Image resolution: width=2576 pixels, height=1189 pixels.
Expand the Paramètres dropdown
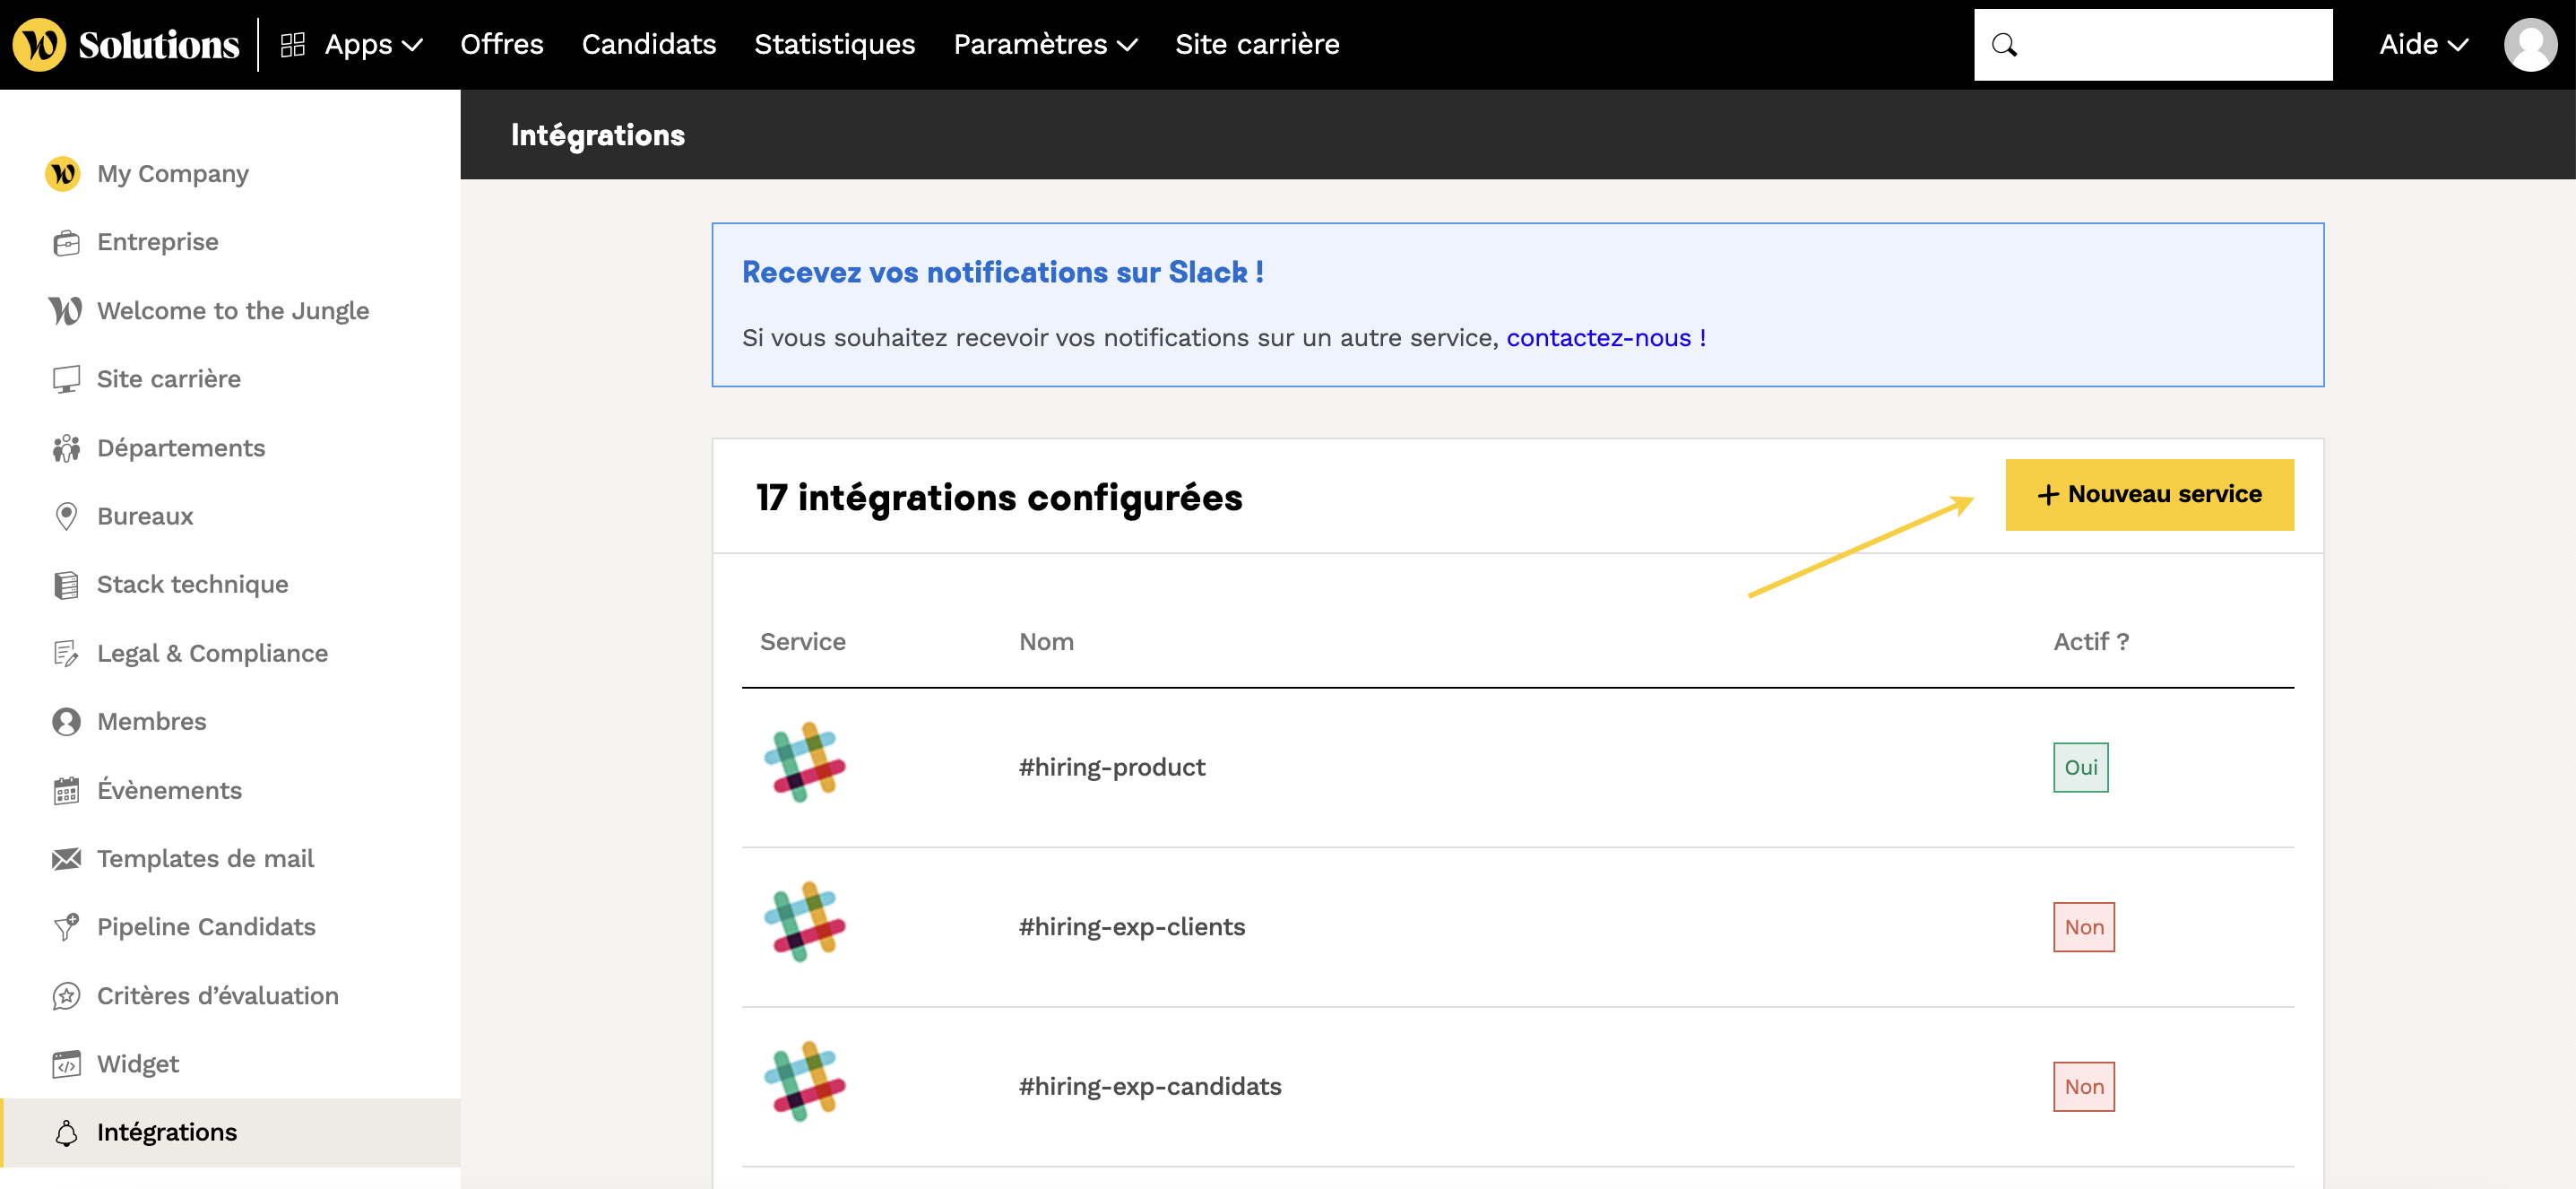(1044, 44)
